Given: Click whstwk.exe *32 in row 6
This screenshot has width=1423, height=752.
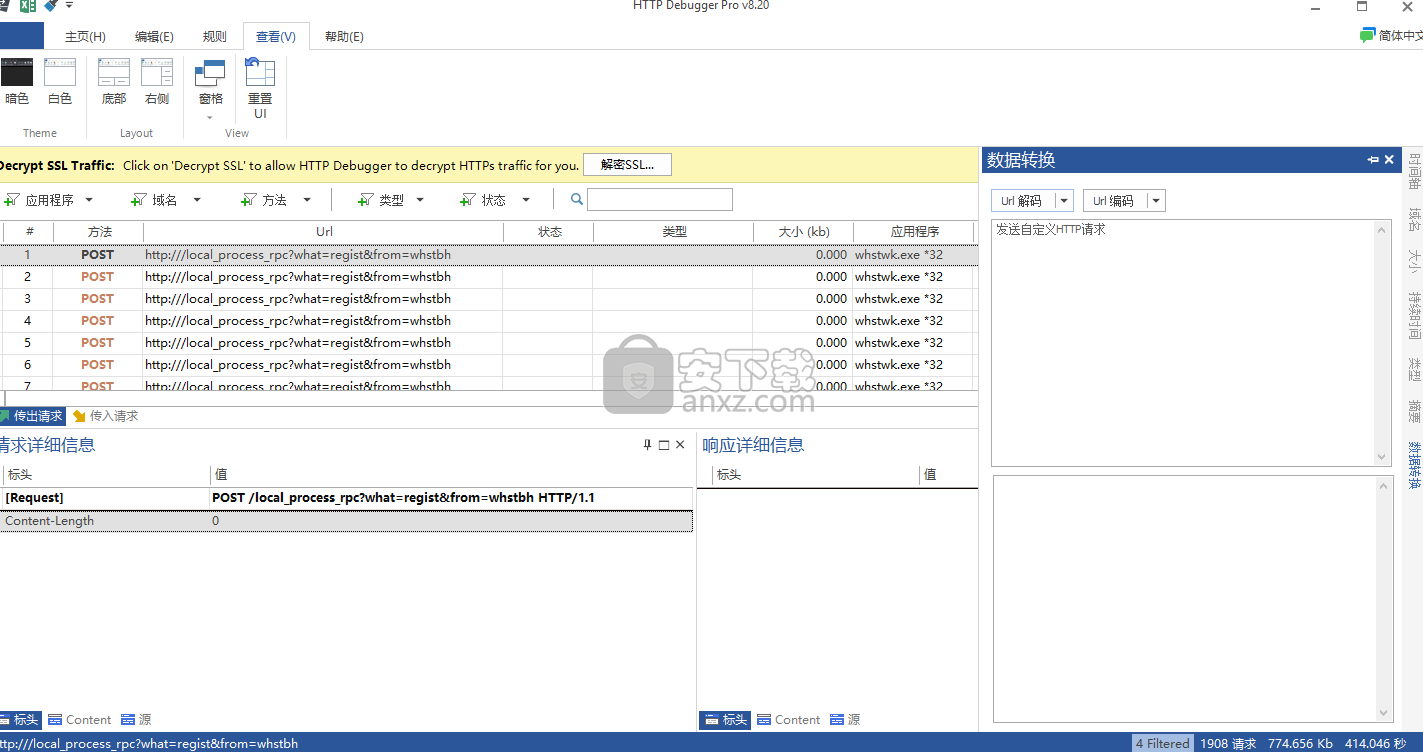Looking at the screenshot, I should (899, 365).
